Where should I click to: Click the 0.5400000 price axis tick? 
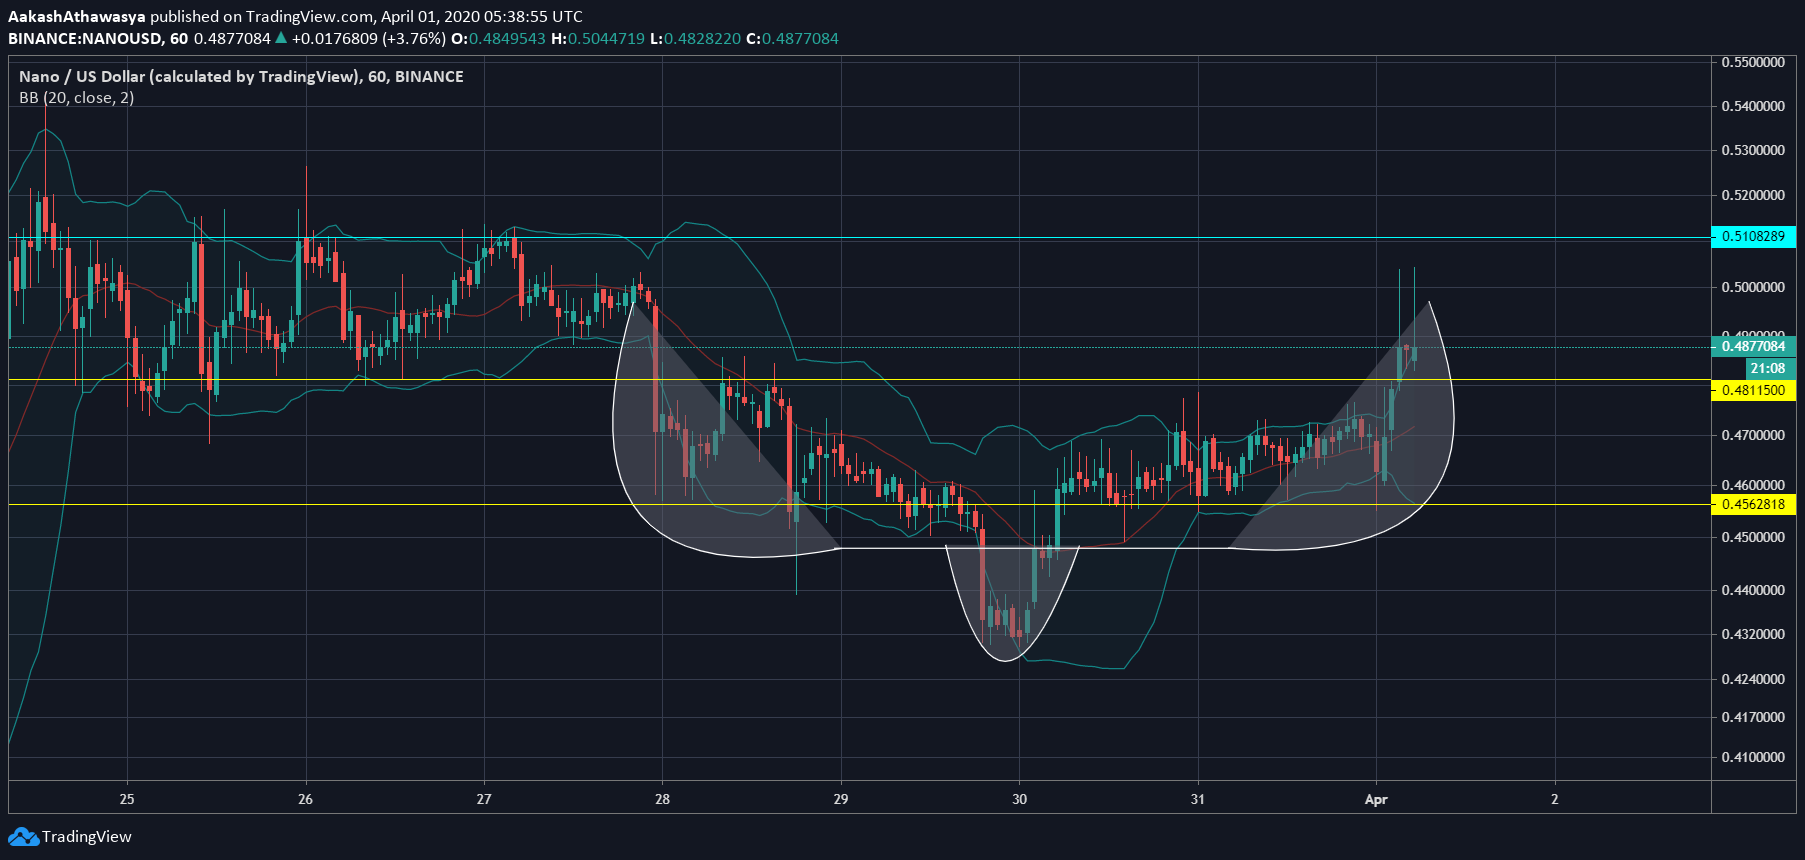1753,106
